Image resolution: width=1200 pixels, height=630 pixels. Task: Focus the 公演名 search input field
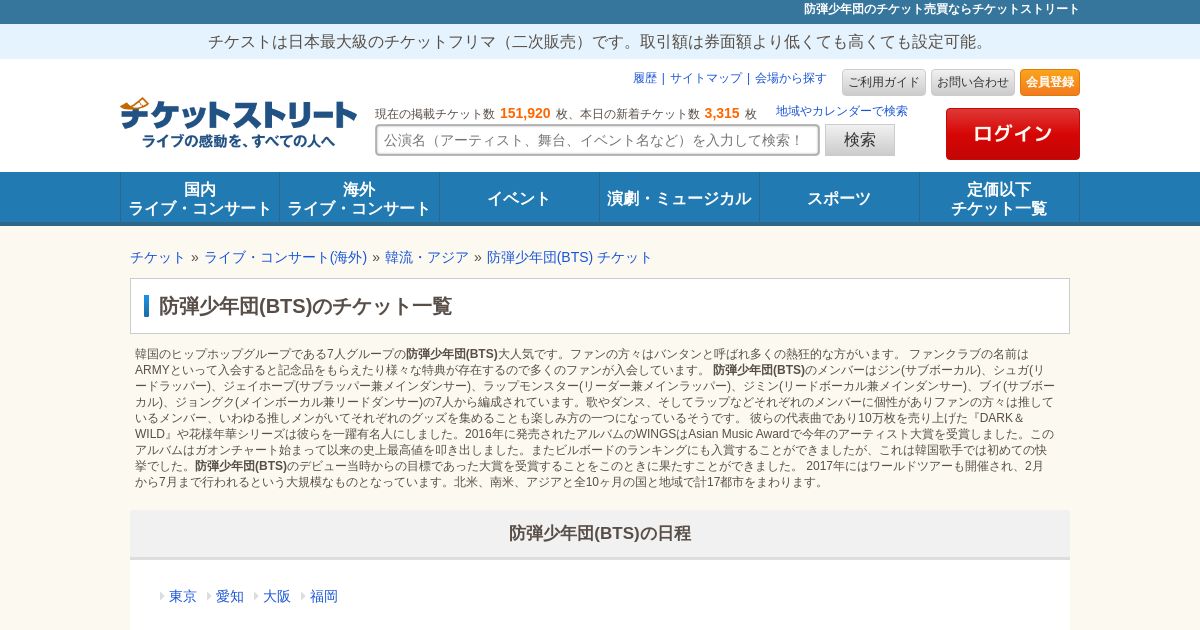[597, 140]
